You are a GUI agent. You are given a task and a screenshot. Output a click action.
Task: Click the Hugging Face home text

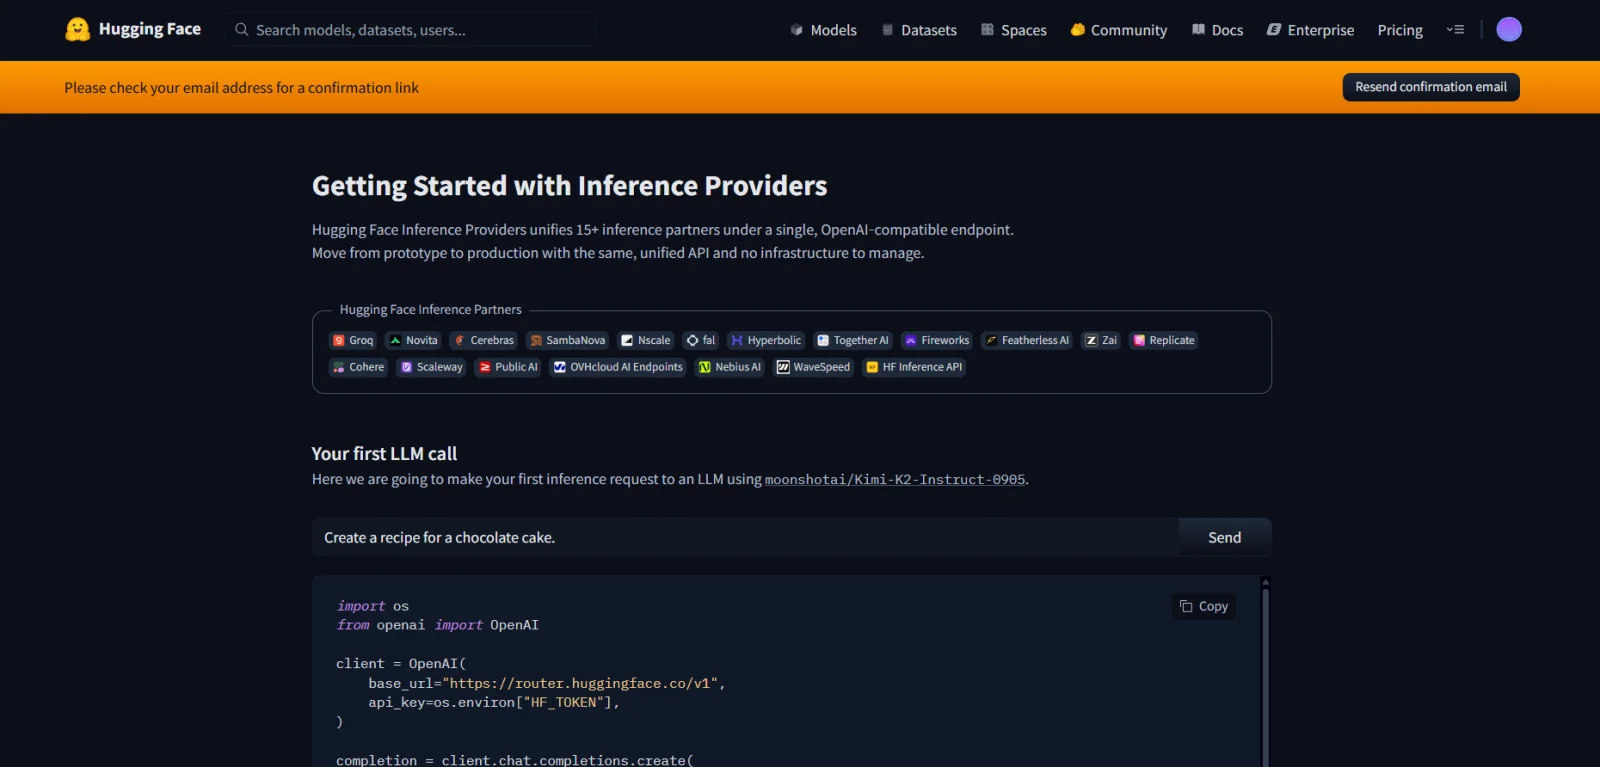click(x=150, y=29)
